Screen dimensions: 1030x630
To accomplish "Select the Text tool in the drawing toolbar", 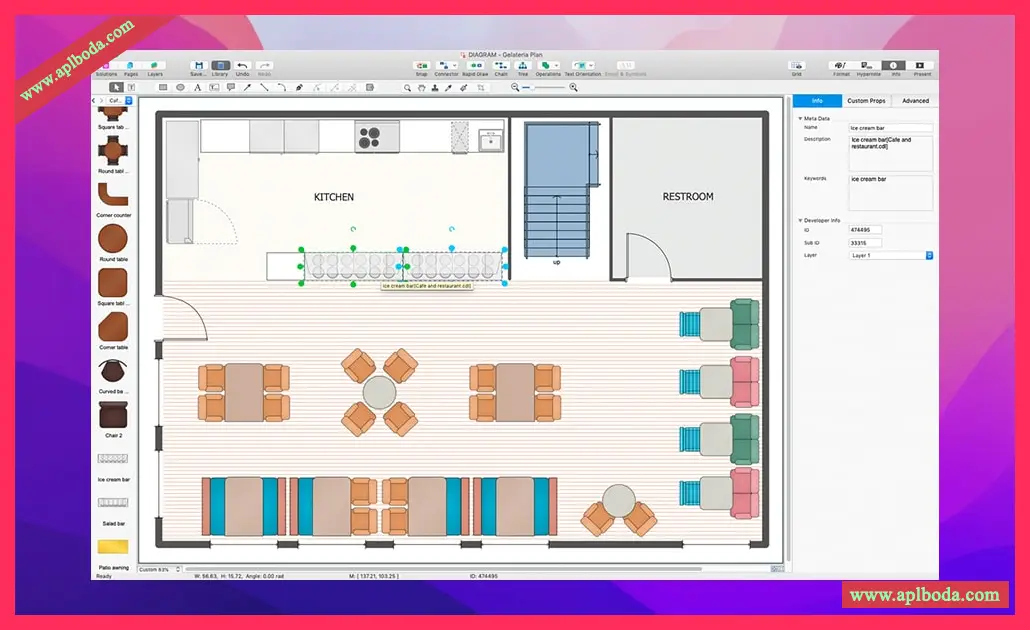I will click(197, 88).
